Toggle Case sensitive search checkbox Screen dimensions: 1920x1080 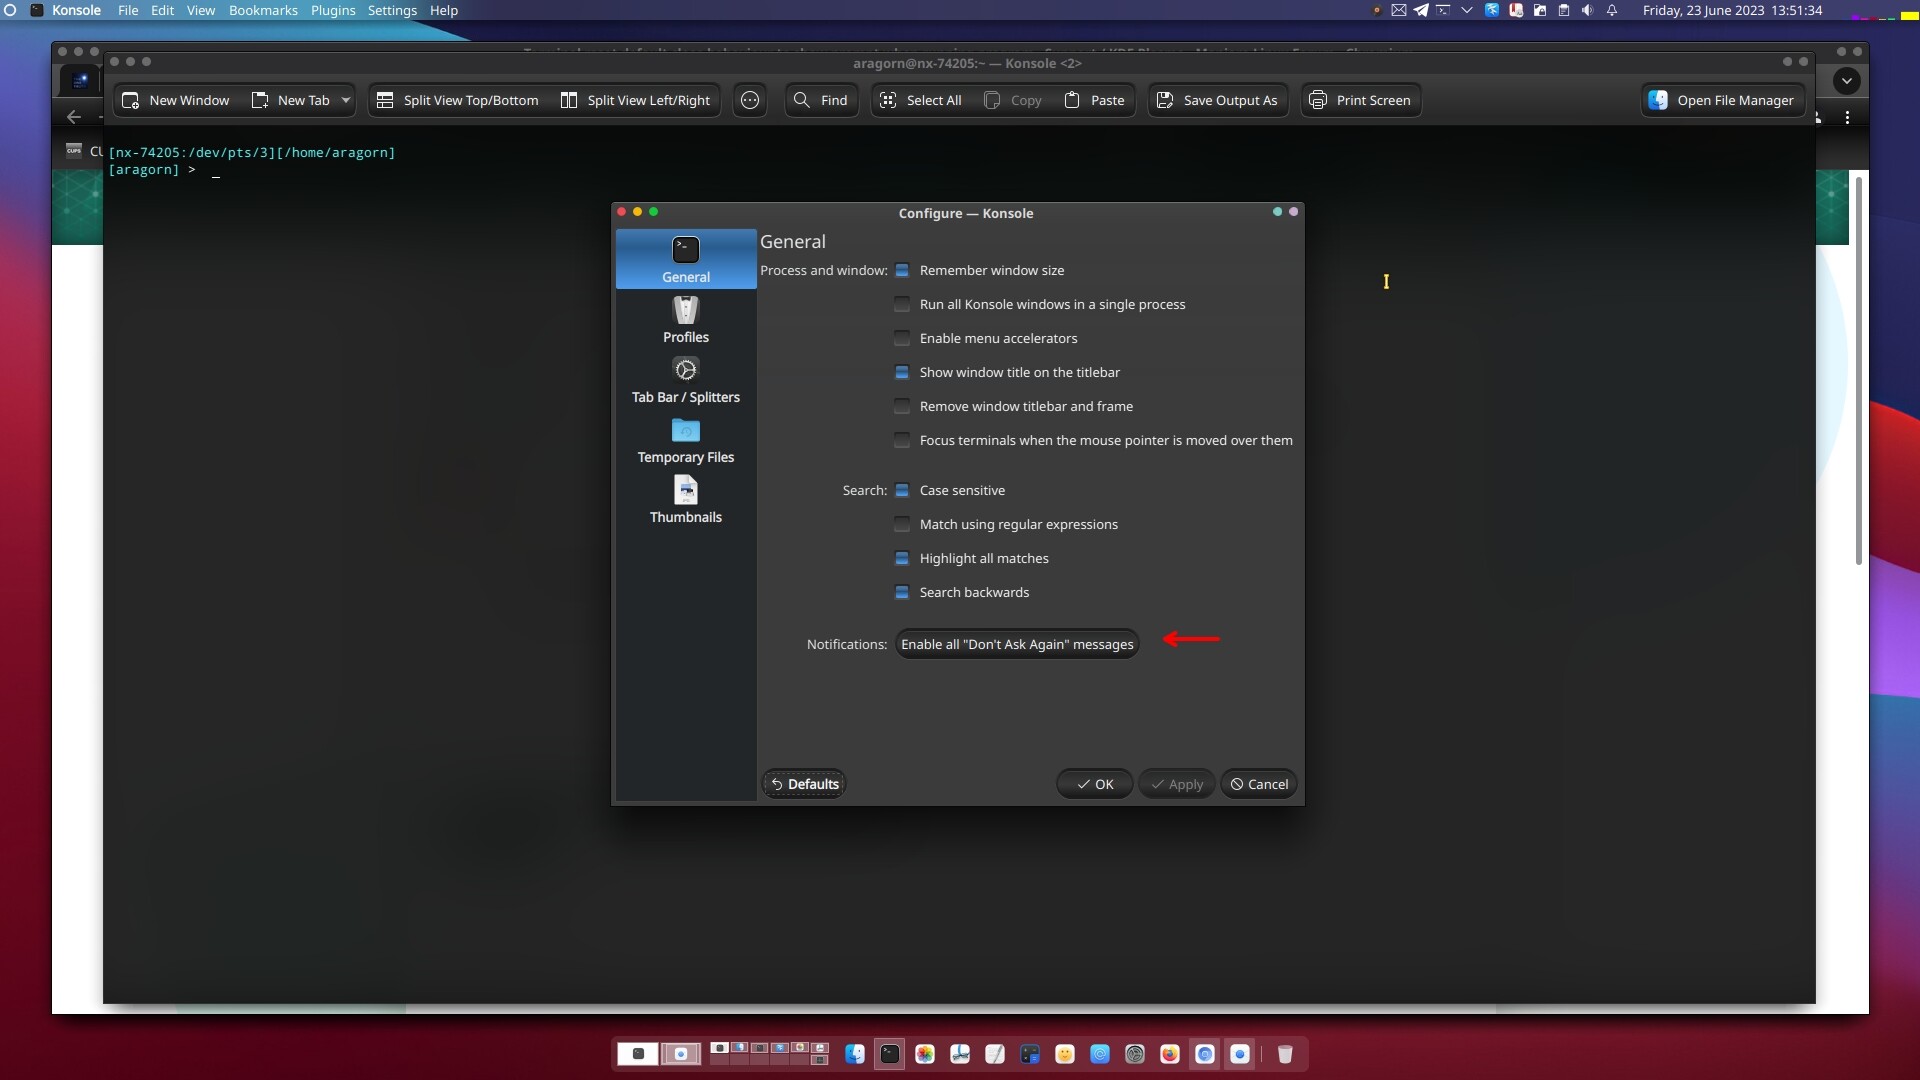pyautogui.click(x=902, y=491)
